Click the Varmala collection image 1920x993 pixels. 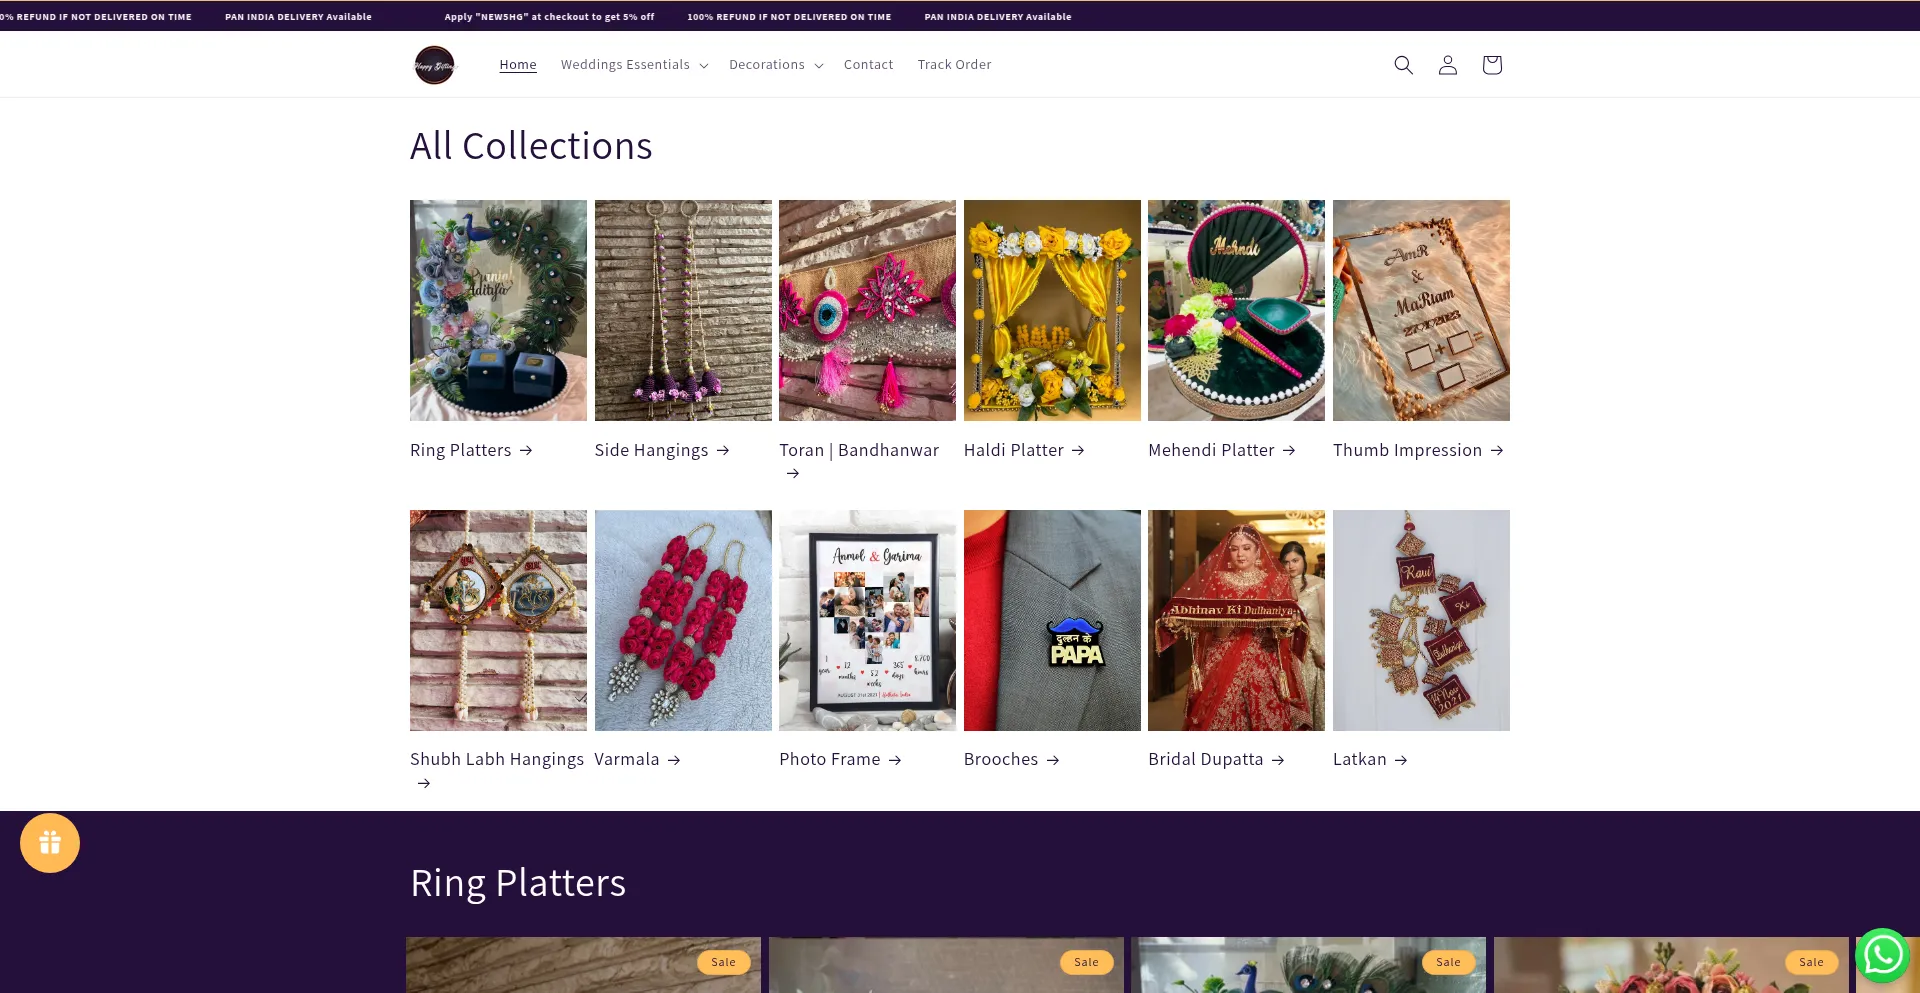pyautogui.click(x=683, y=620)
